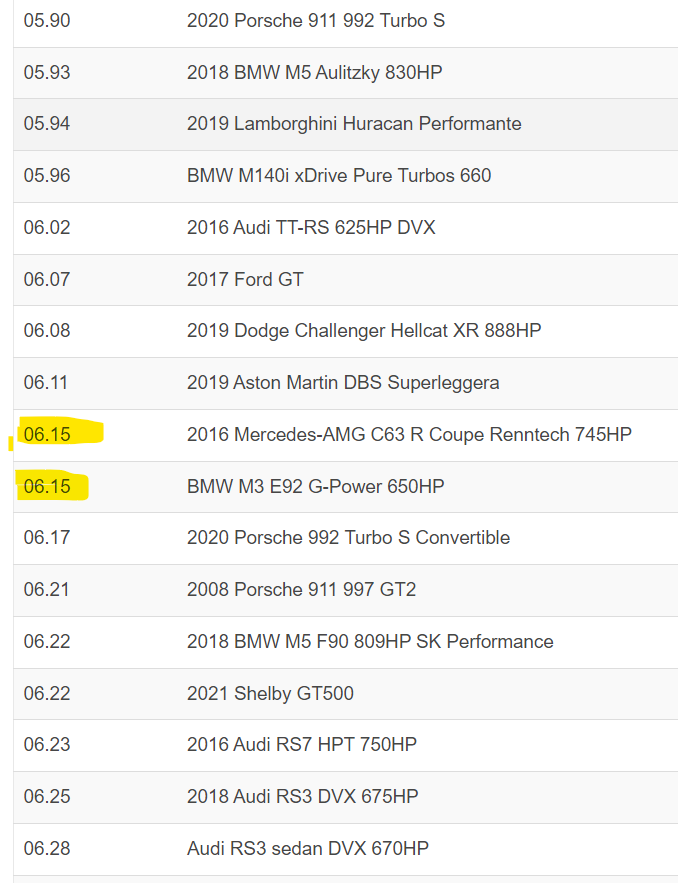This screenshot has width=678, height=883.
Task: Click BMW M3 E92 G-Power 650HP entry
Action: 315,487
